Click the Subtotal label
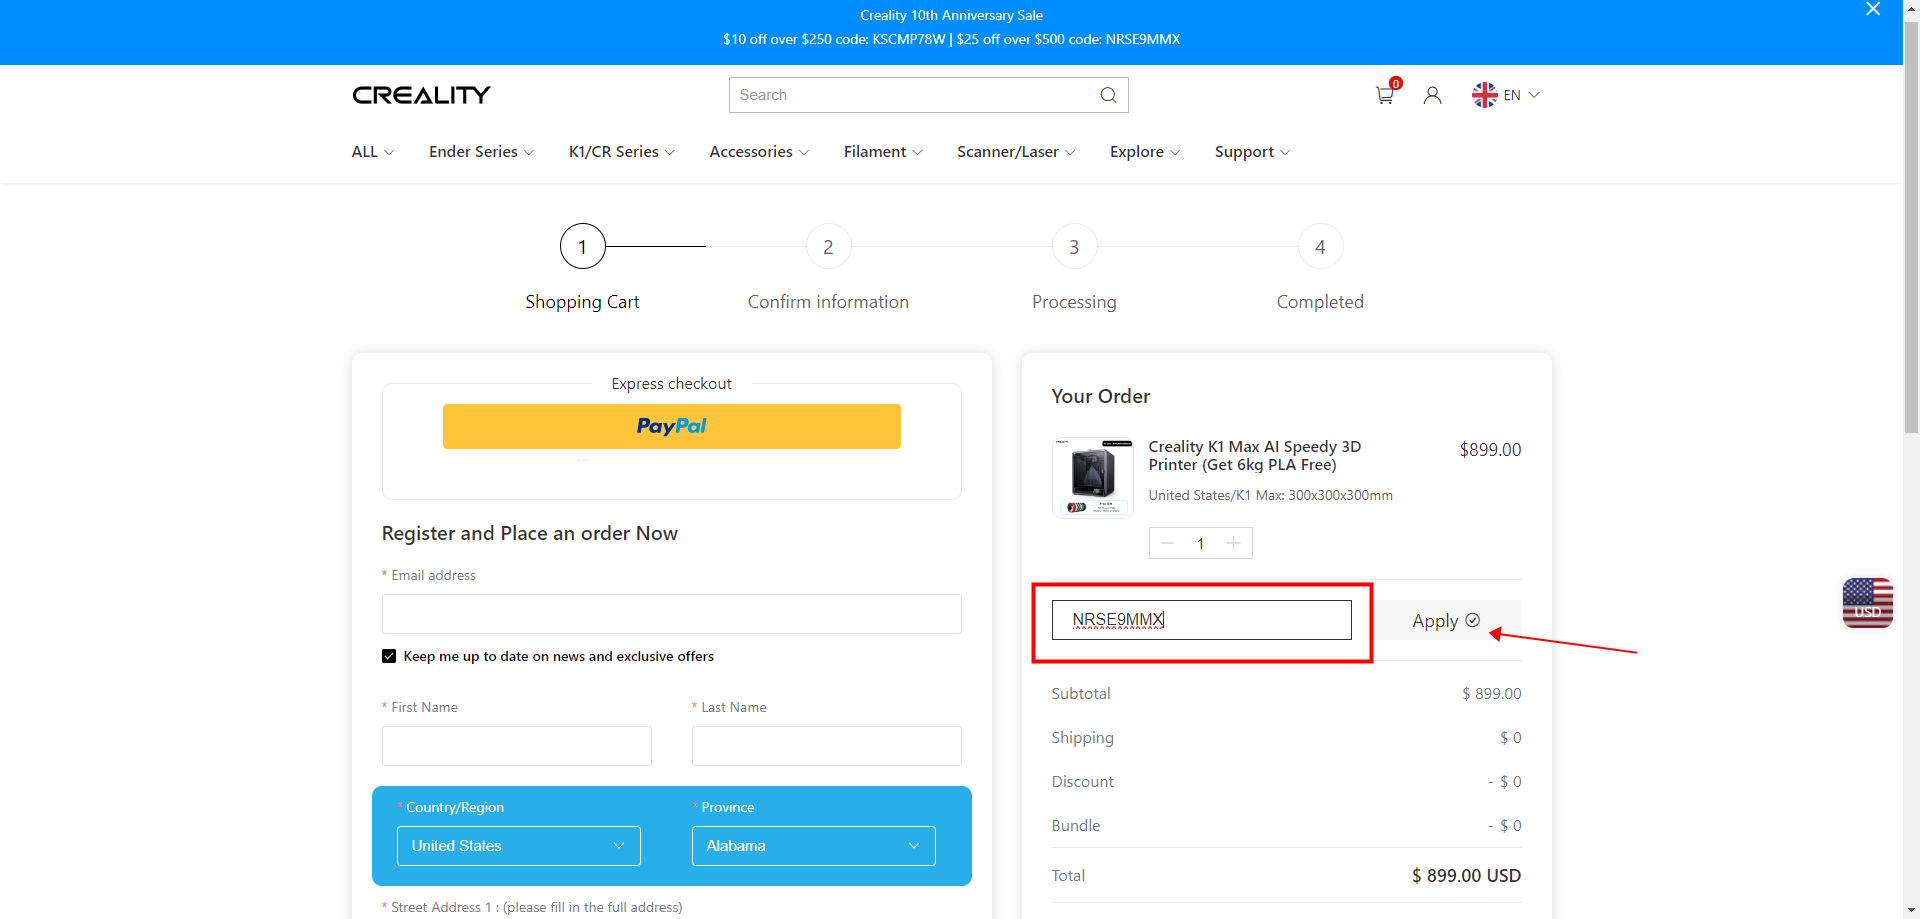 pos(1080,694)
